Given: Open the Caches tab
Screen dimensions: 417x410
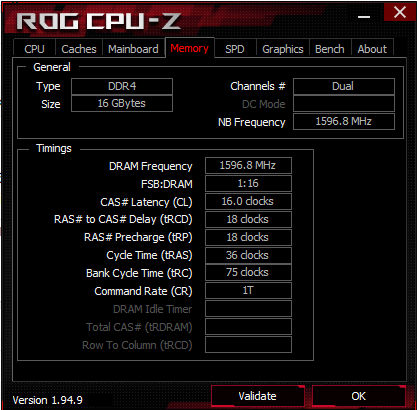Looking at the screenshot, I should click(79, 49).
